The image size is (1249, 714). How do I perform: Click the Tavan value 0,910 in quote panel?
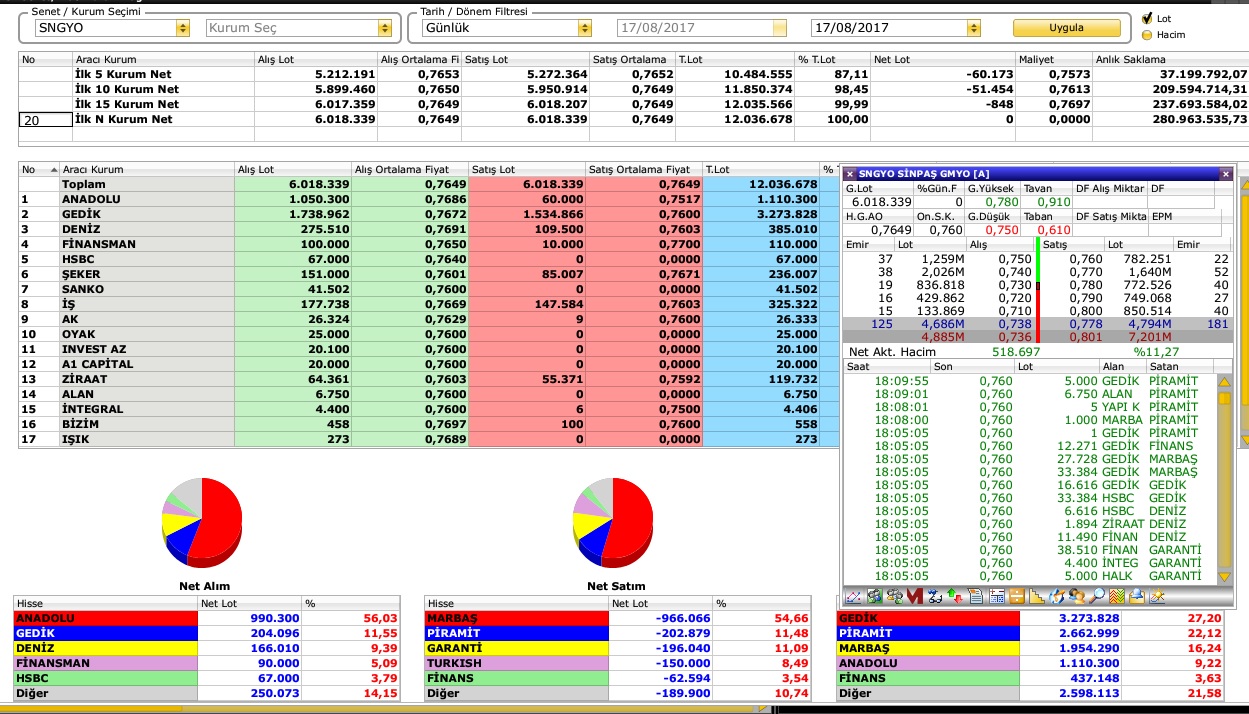(1054, 202)
